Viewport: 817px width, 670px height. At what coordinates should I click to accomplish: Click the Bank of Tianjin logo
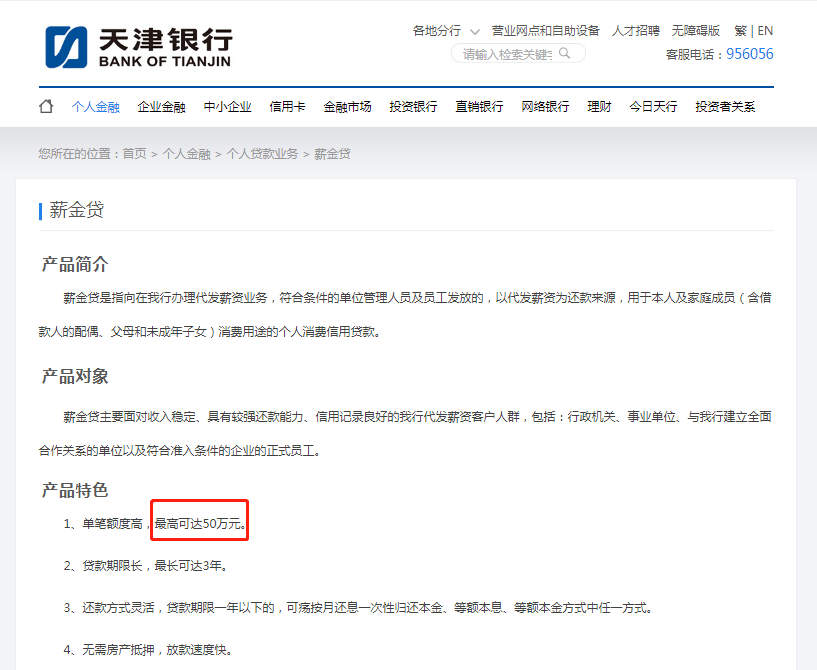pyautogui.click(x=135, y=44)
